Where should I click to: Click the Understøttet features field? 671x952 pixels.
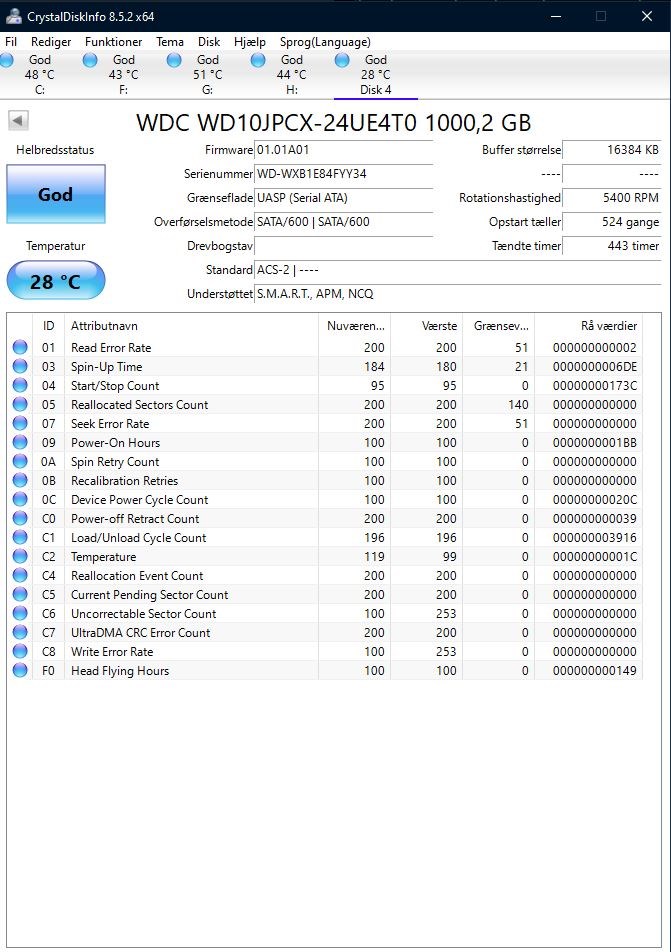pos(457,294)
